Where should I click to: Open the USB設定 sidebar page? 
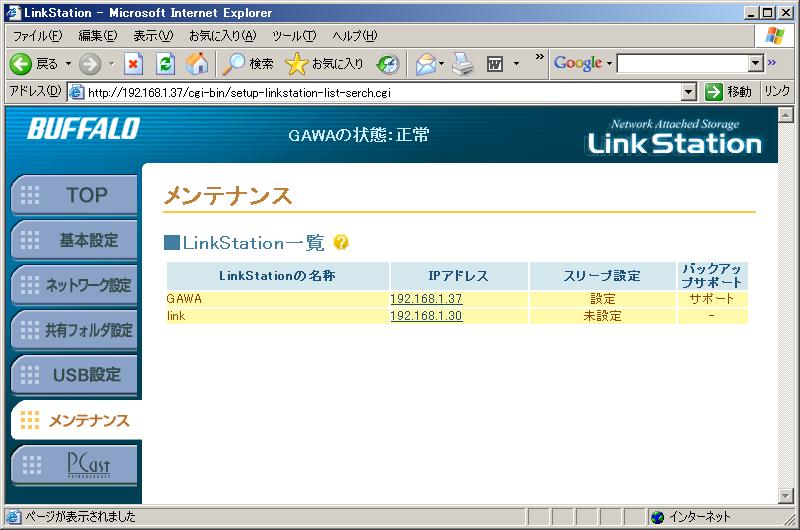[74, 375]
